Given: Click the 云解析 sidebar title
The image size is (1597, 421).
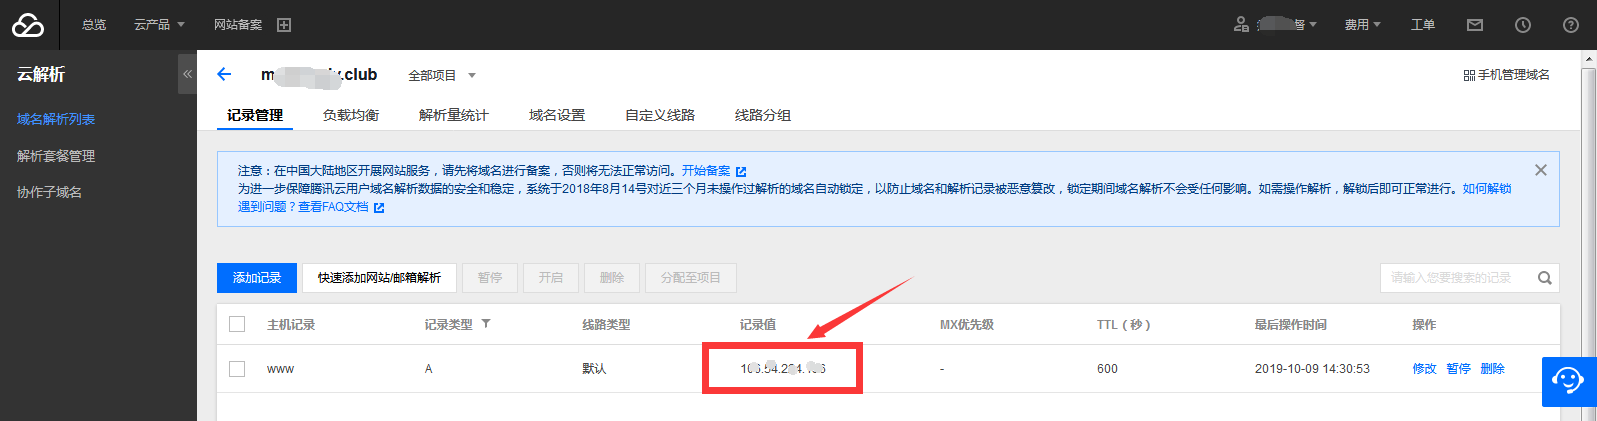Looking at the screenshot, I should (41, 74).
